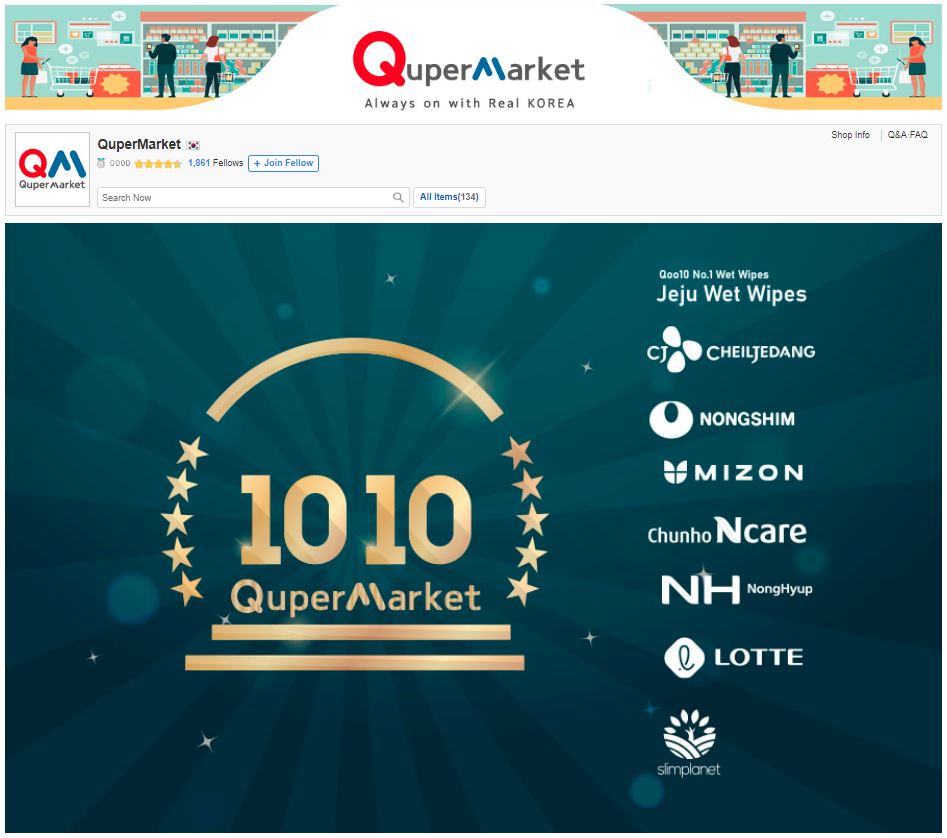The width and height of the screenshot is (947, 838).
Task: Click the shop grade medal icon
Action: [101, 163]
